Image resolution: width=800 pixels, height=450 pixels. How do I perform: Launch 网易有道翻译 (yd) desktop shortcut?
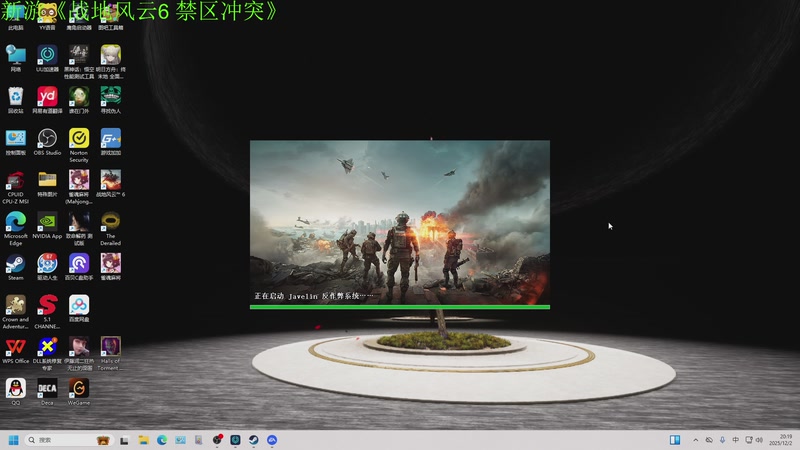[x=47, y=99]
